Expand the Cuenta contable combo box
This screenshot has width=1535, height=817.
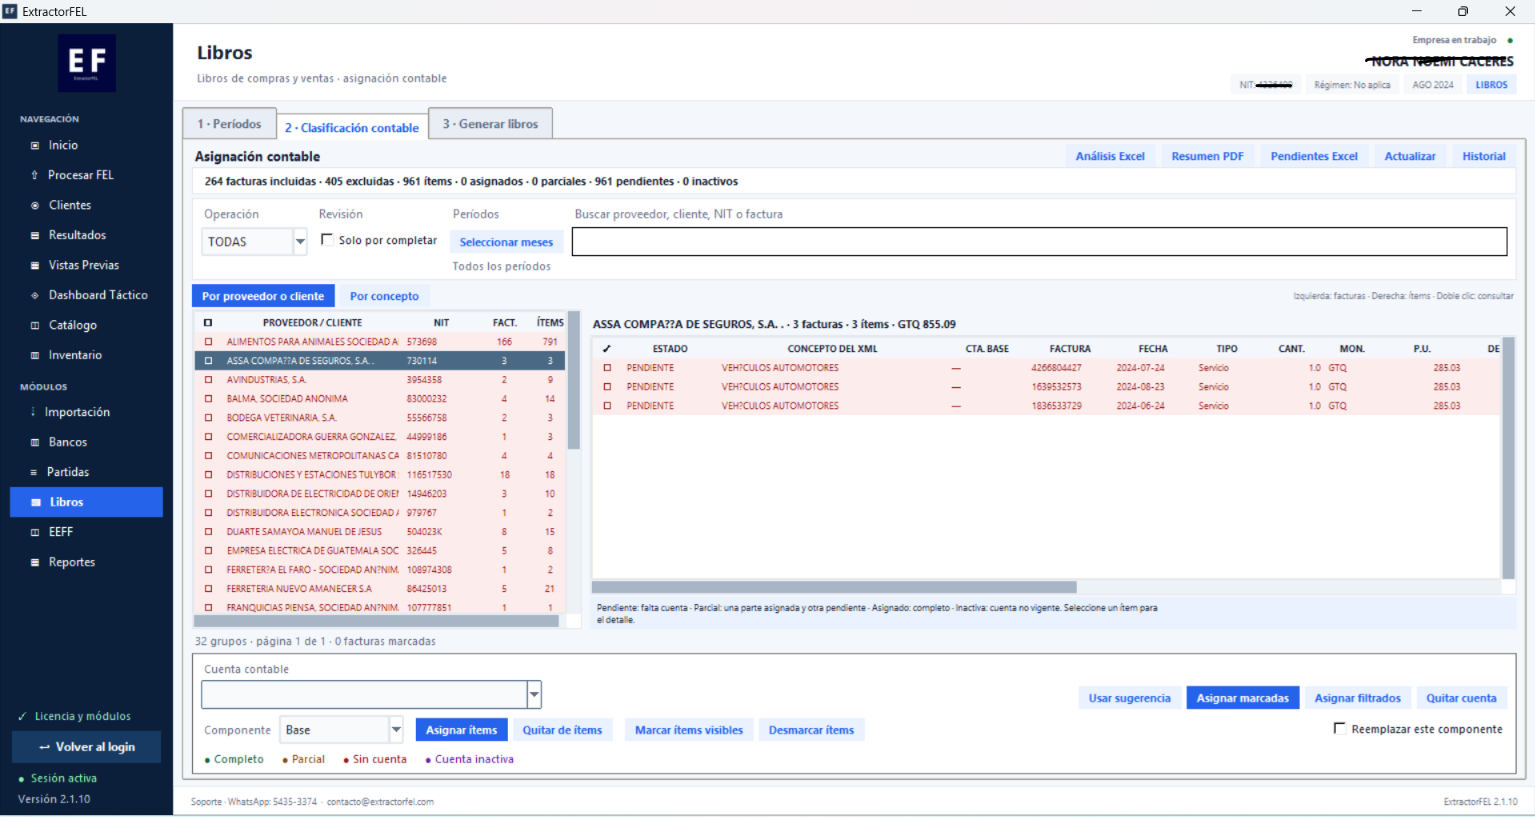point(534,694)
